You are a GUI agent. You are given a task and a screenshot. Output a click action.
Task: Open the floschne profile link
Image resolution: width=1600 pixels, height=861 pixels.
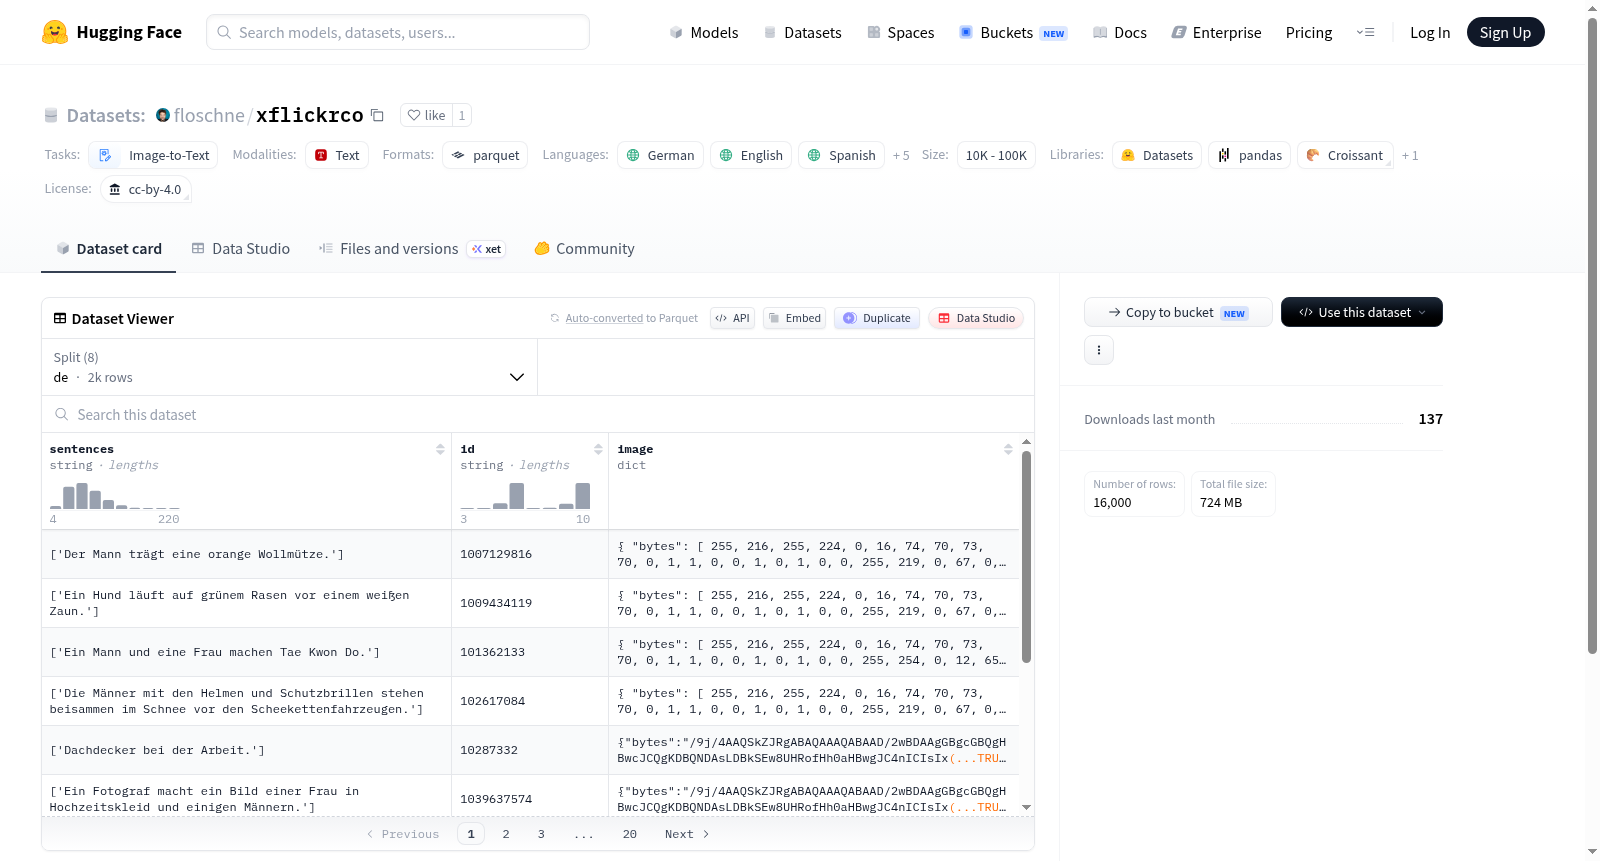(x=209, y=115)
